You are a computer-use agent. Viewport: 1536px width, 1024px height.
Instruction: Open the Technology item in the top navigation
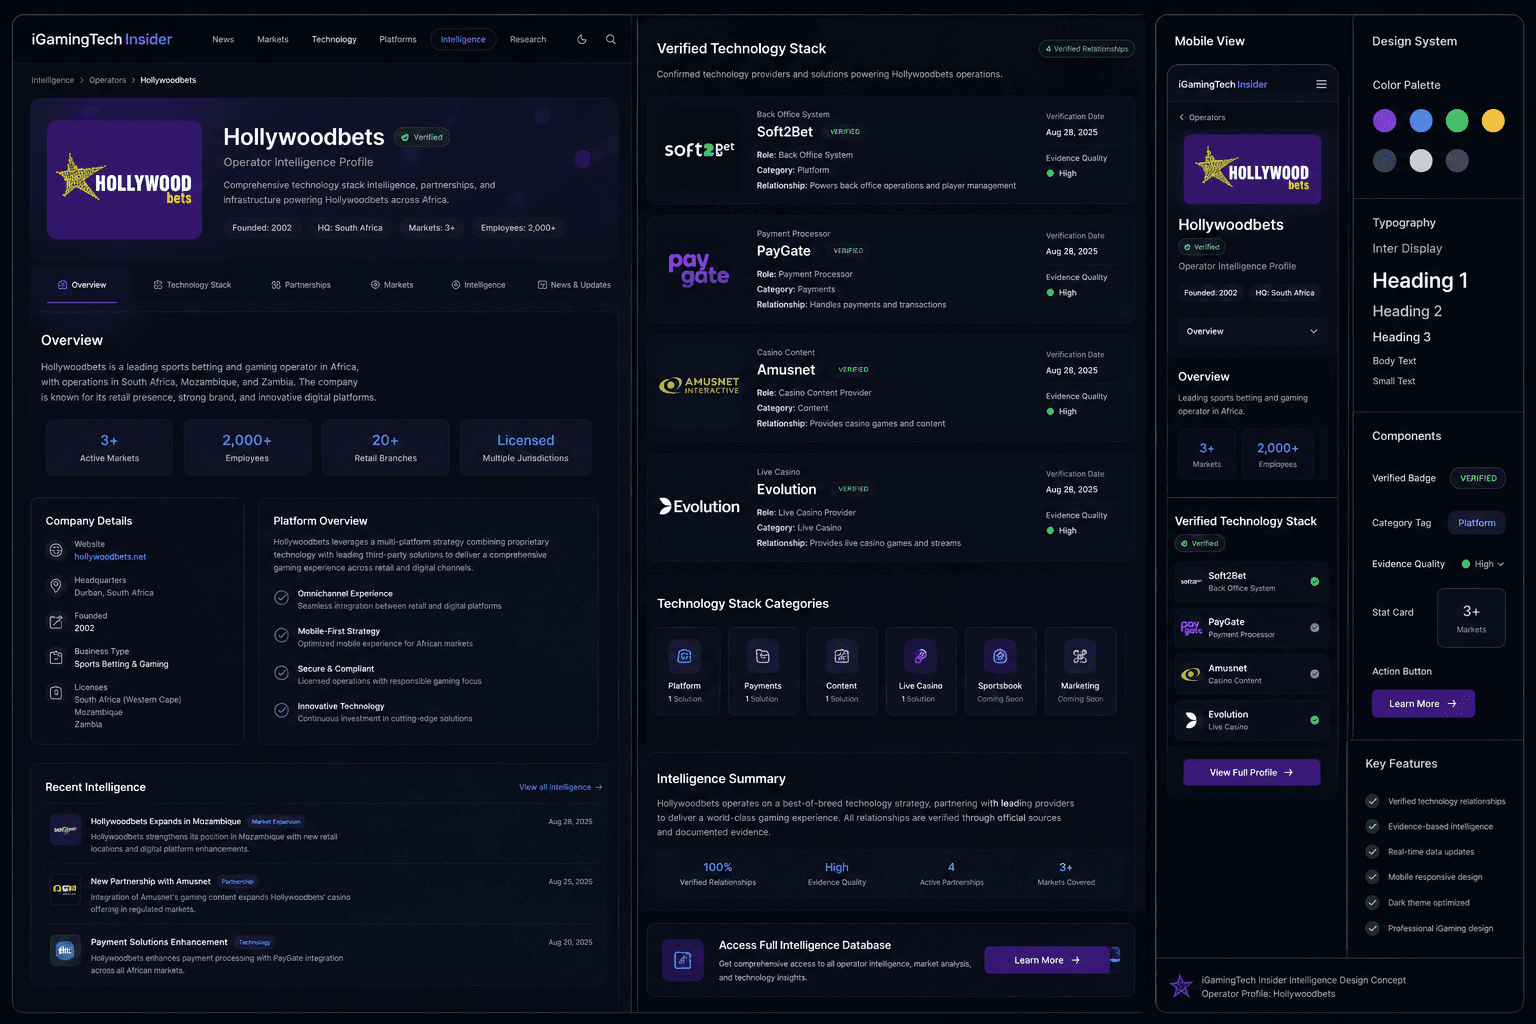point(334,40)
